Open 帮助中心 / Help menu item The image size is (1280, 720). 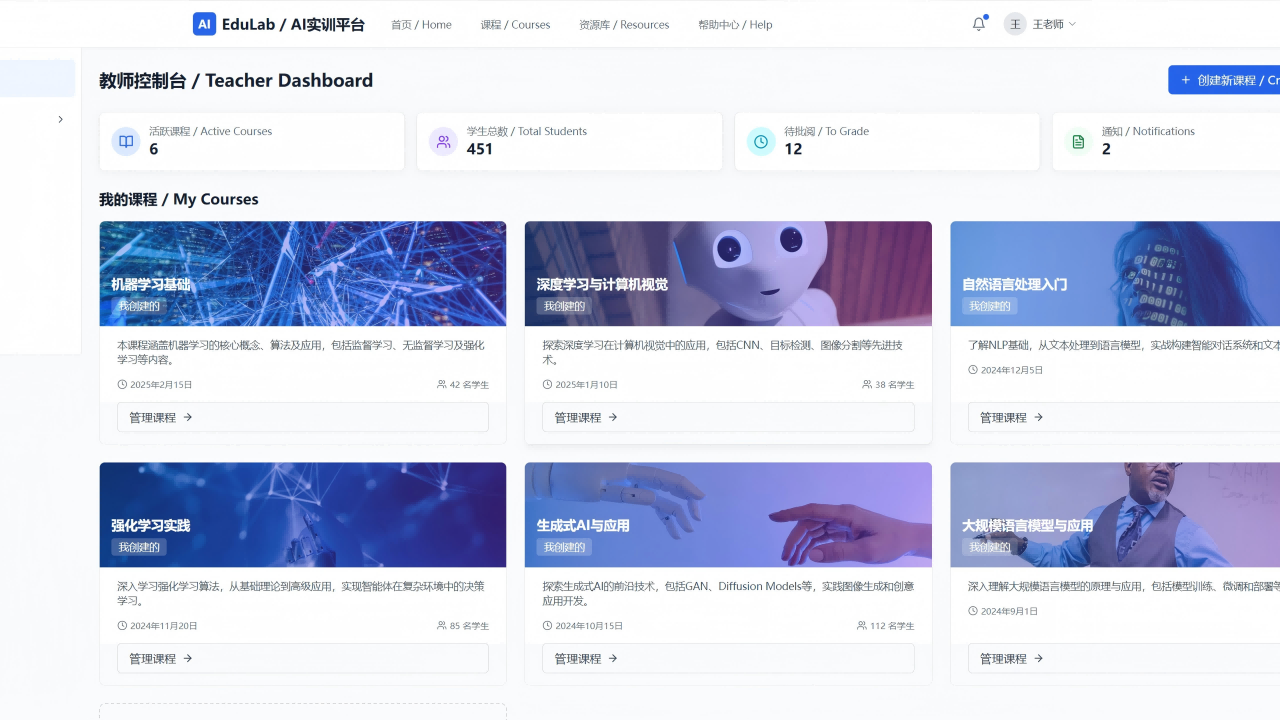735,24
